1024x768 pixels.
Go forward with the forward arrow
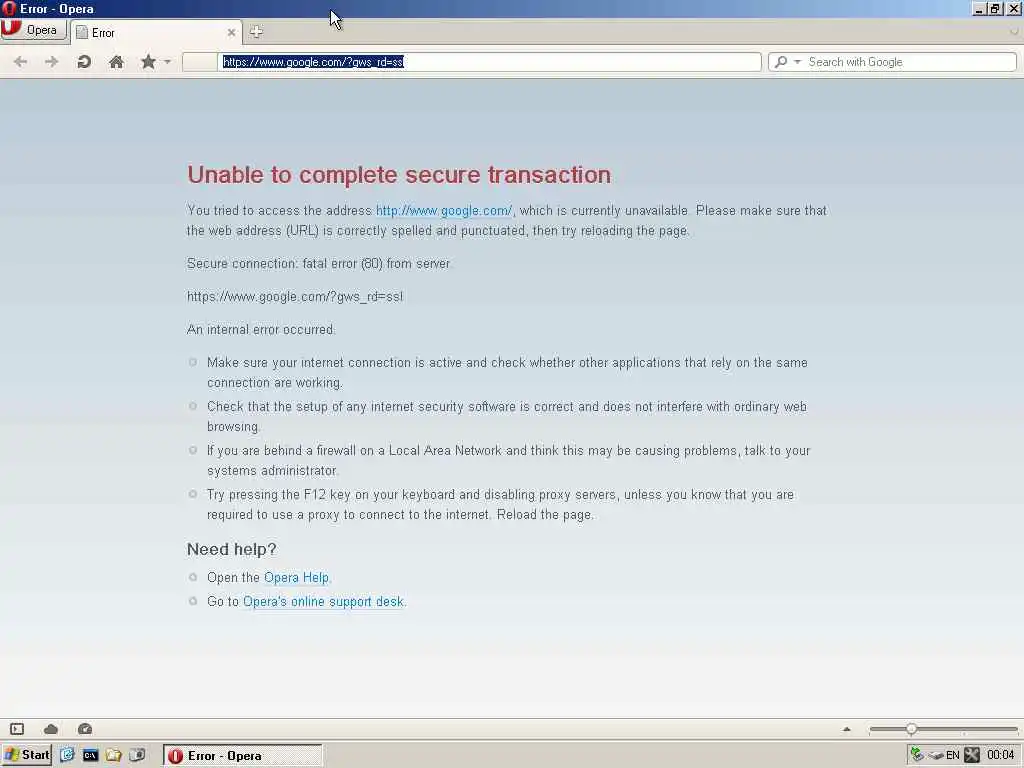pos(52,62)
